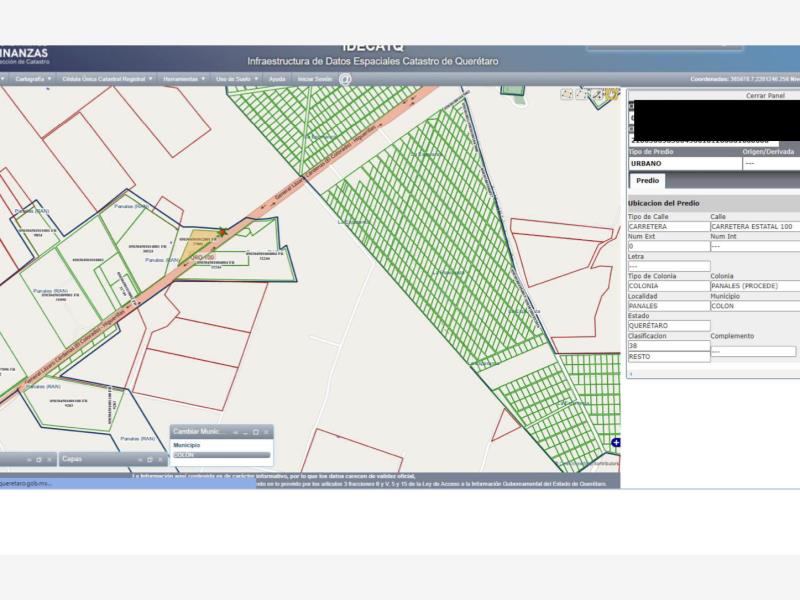The image size is (800, 600).
Task: Click the @ contact icon in menu bar
Action: 345,79
